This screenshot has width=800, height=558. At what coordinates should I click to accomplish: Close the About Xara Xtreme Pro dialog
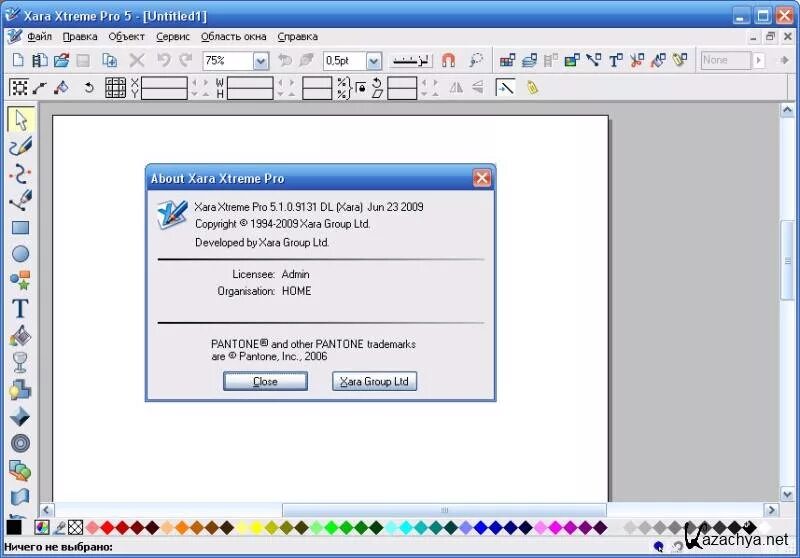482,178
